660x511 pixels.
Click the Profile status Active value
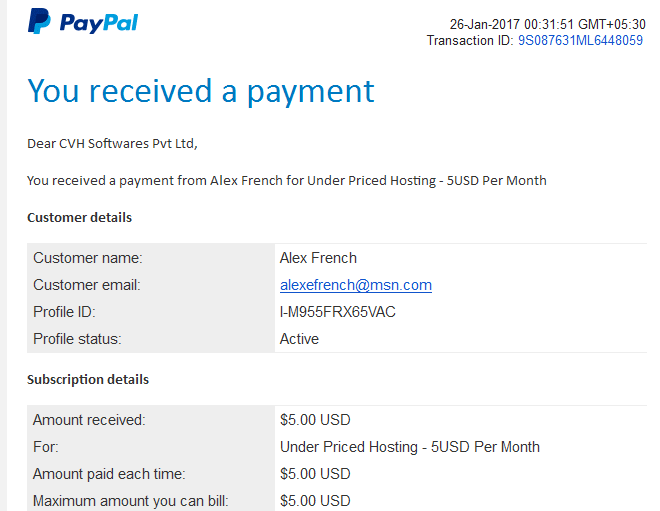point(299,339)
